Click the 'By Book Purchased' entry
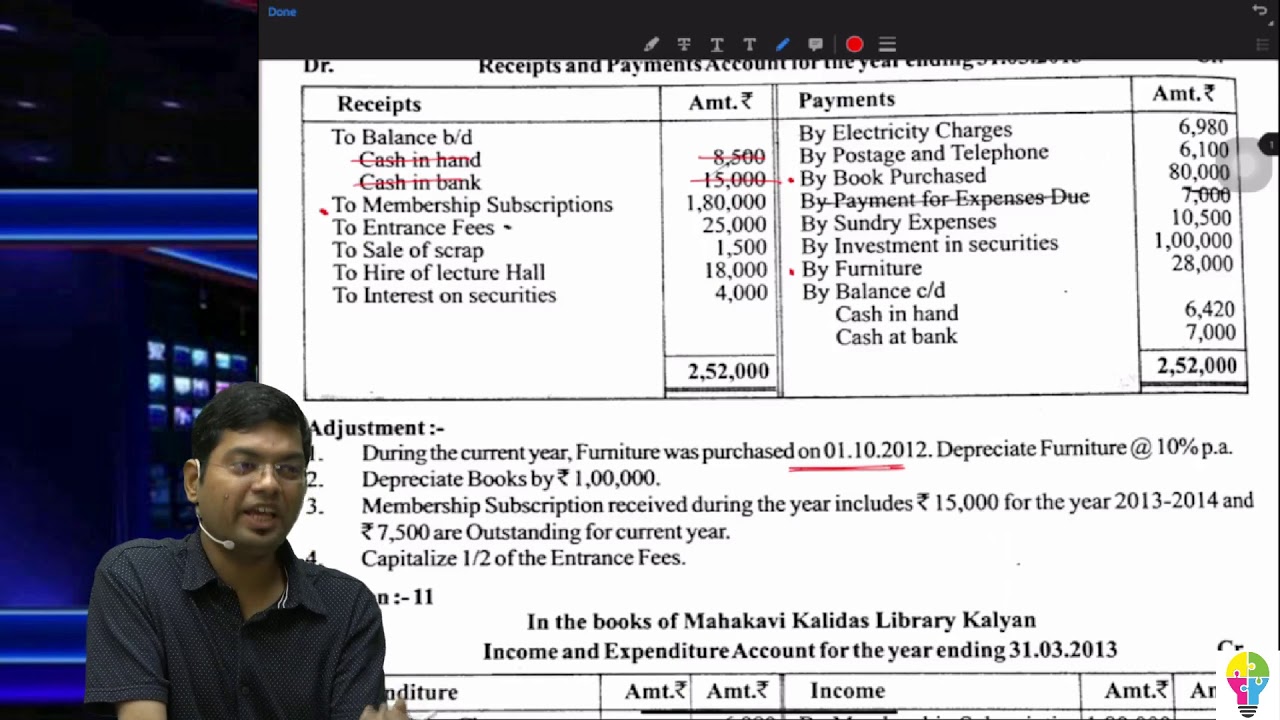This screenshot has width=1280, height=720. click(892, 177)
